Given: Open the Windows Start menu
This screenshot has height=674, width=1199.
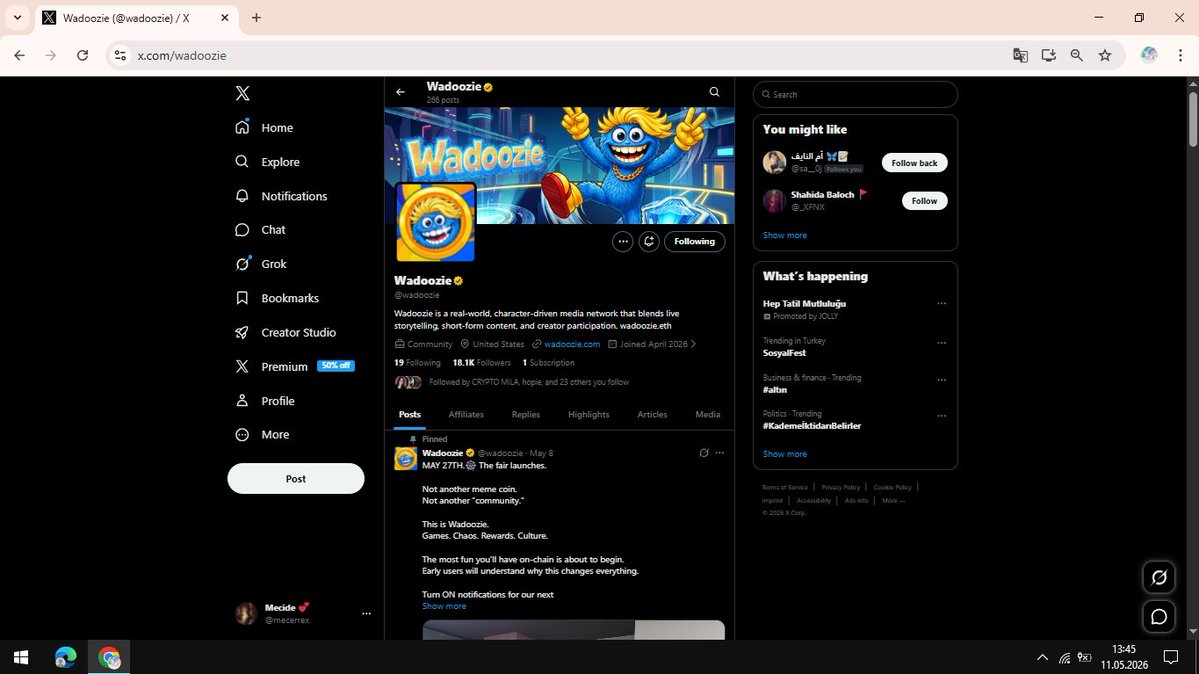Looking at the screenshot, I should point(21,657).
